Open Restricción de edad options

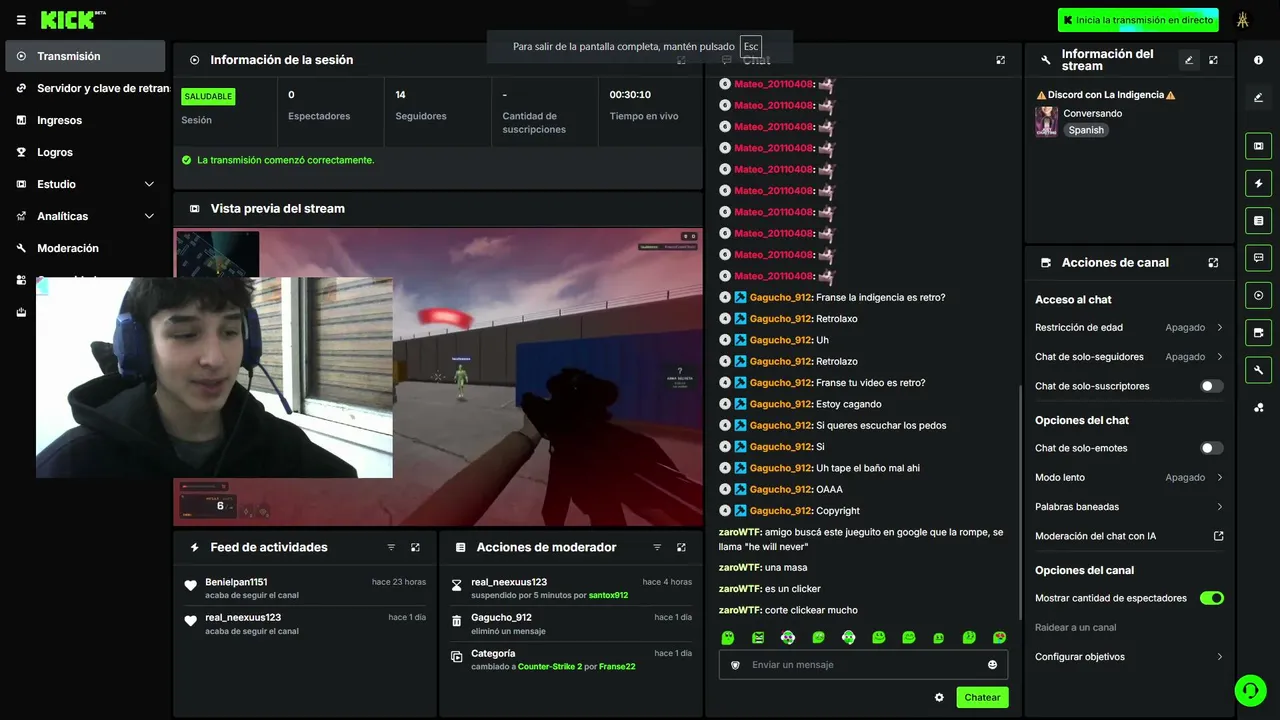pyautogui.click(x=1129, y=327)
